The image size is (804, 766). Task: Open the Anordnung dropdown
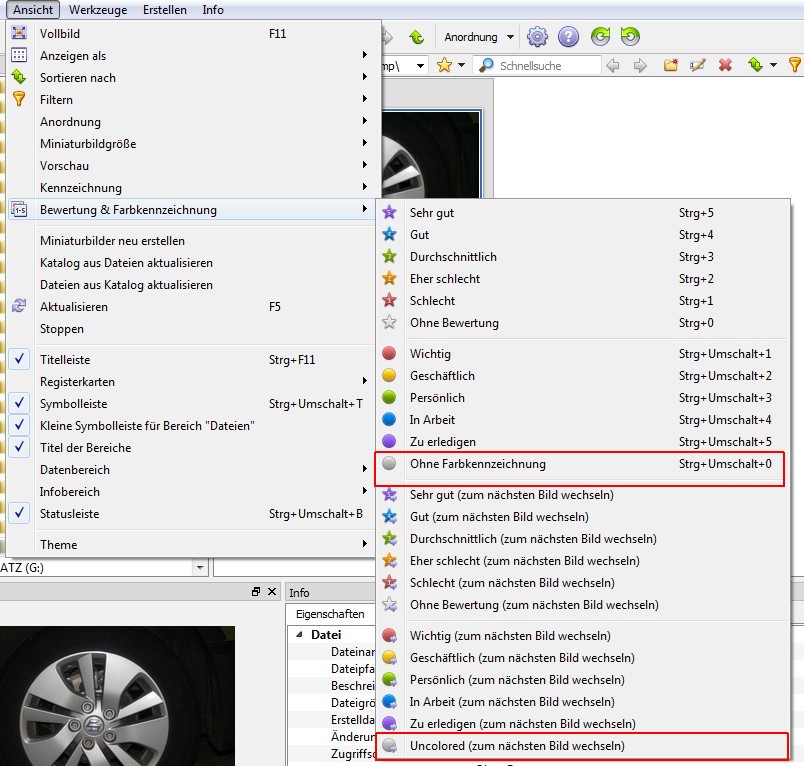tap(479, 37)
